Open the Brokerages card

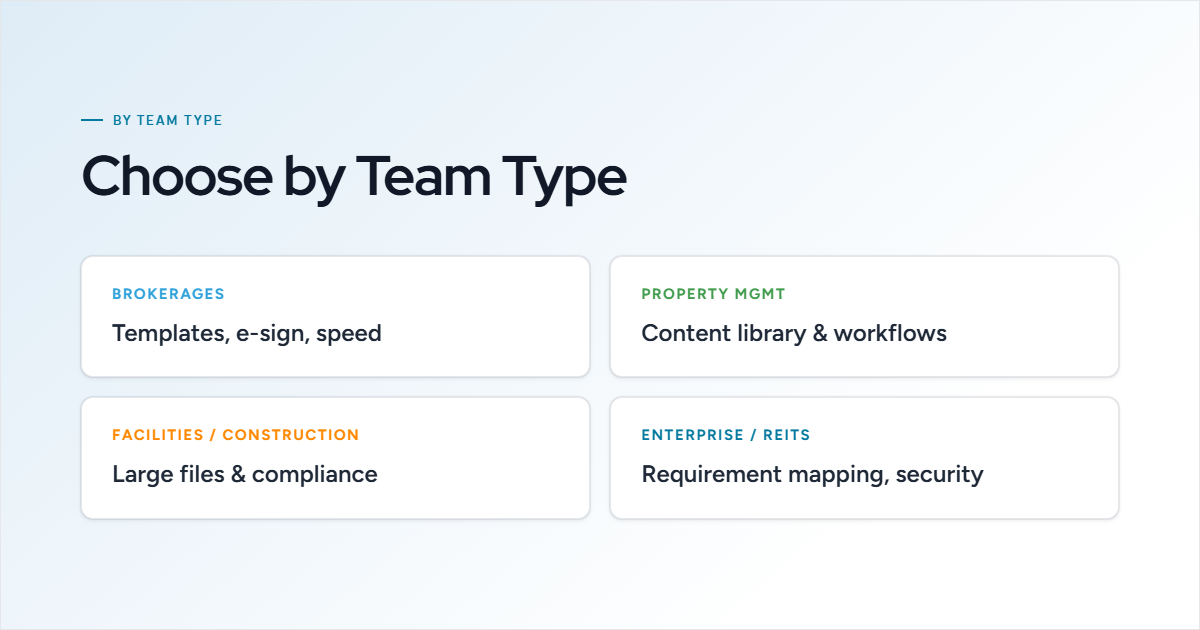tap(335, 316)
